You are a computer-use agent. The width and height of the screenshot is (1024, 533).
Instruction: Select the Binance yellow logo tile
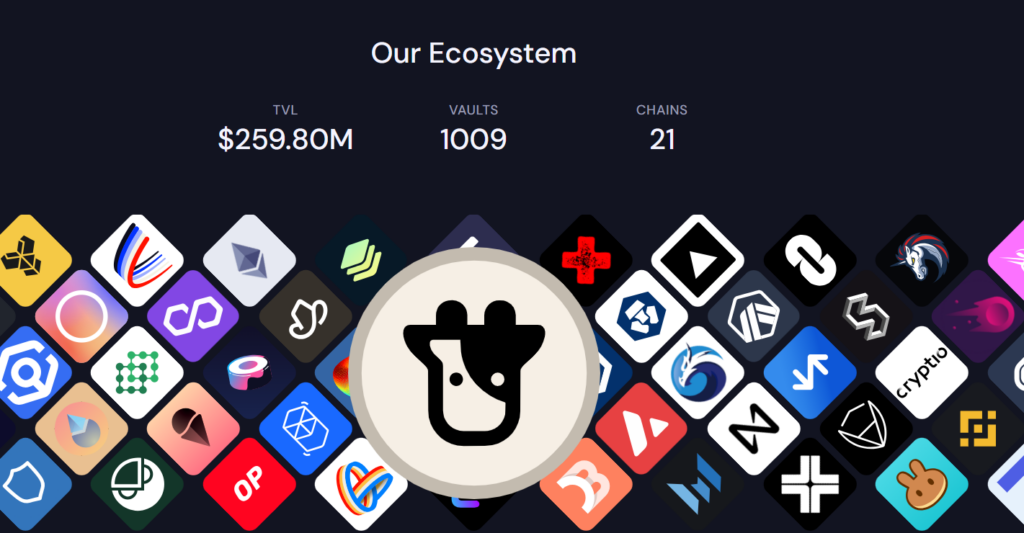pyautogui.click(x=978, y=428)
